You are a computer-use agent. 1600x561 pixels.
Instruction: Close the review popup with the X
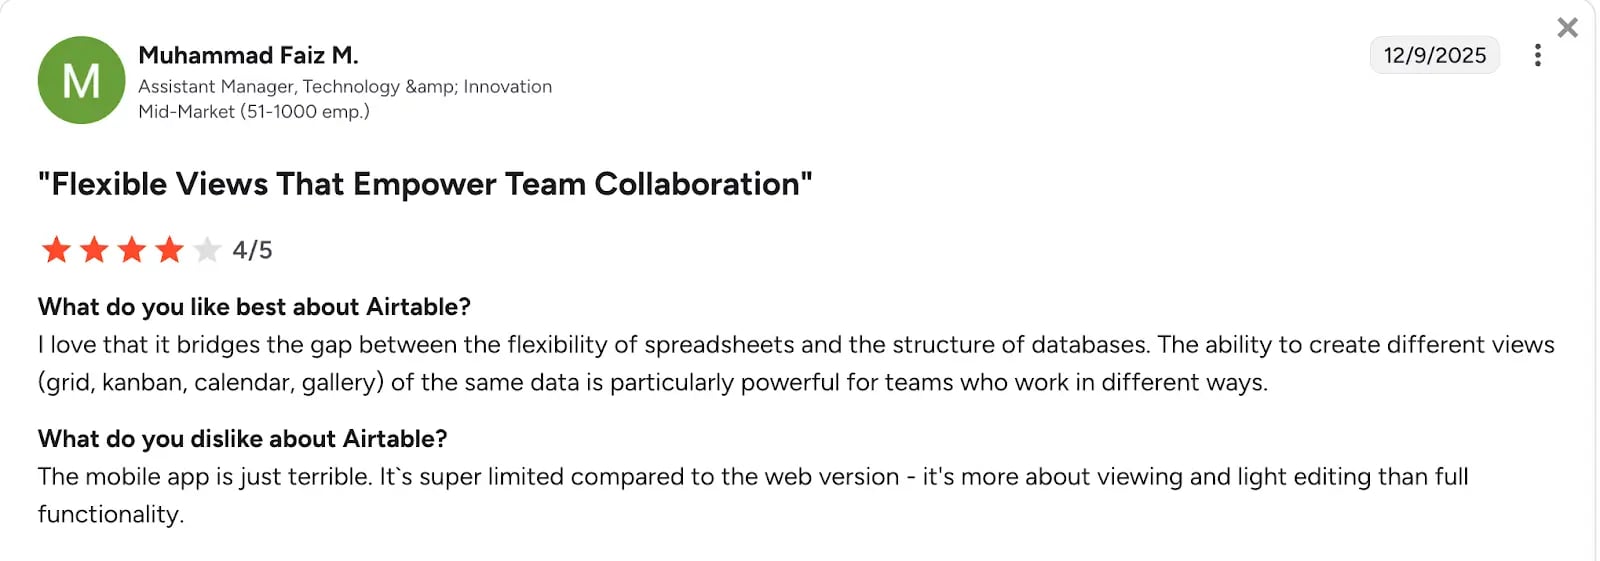(x=1567, y=28)
